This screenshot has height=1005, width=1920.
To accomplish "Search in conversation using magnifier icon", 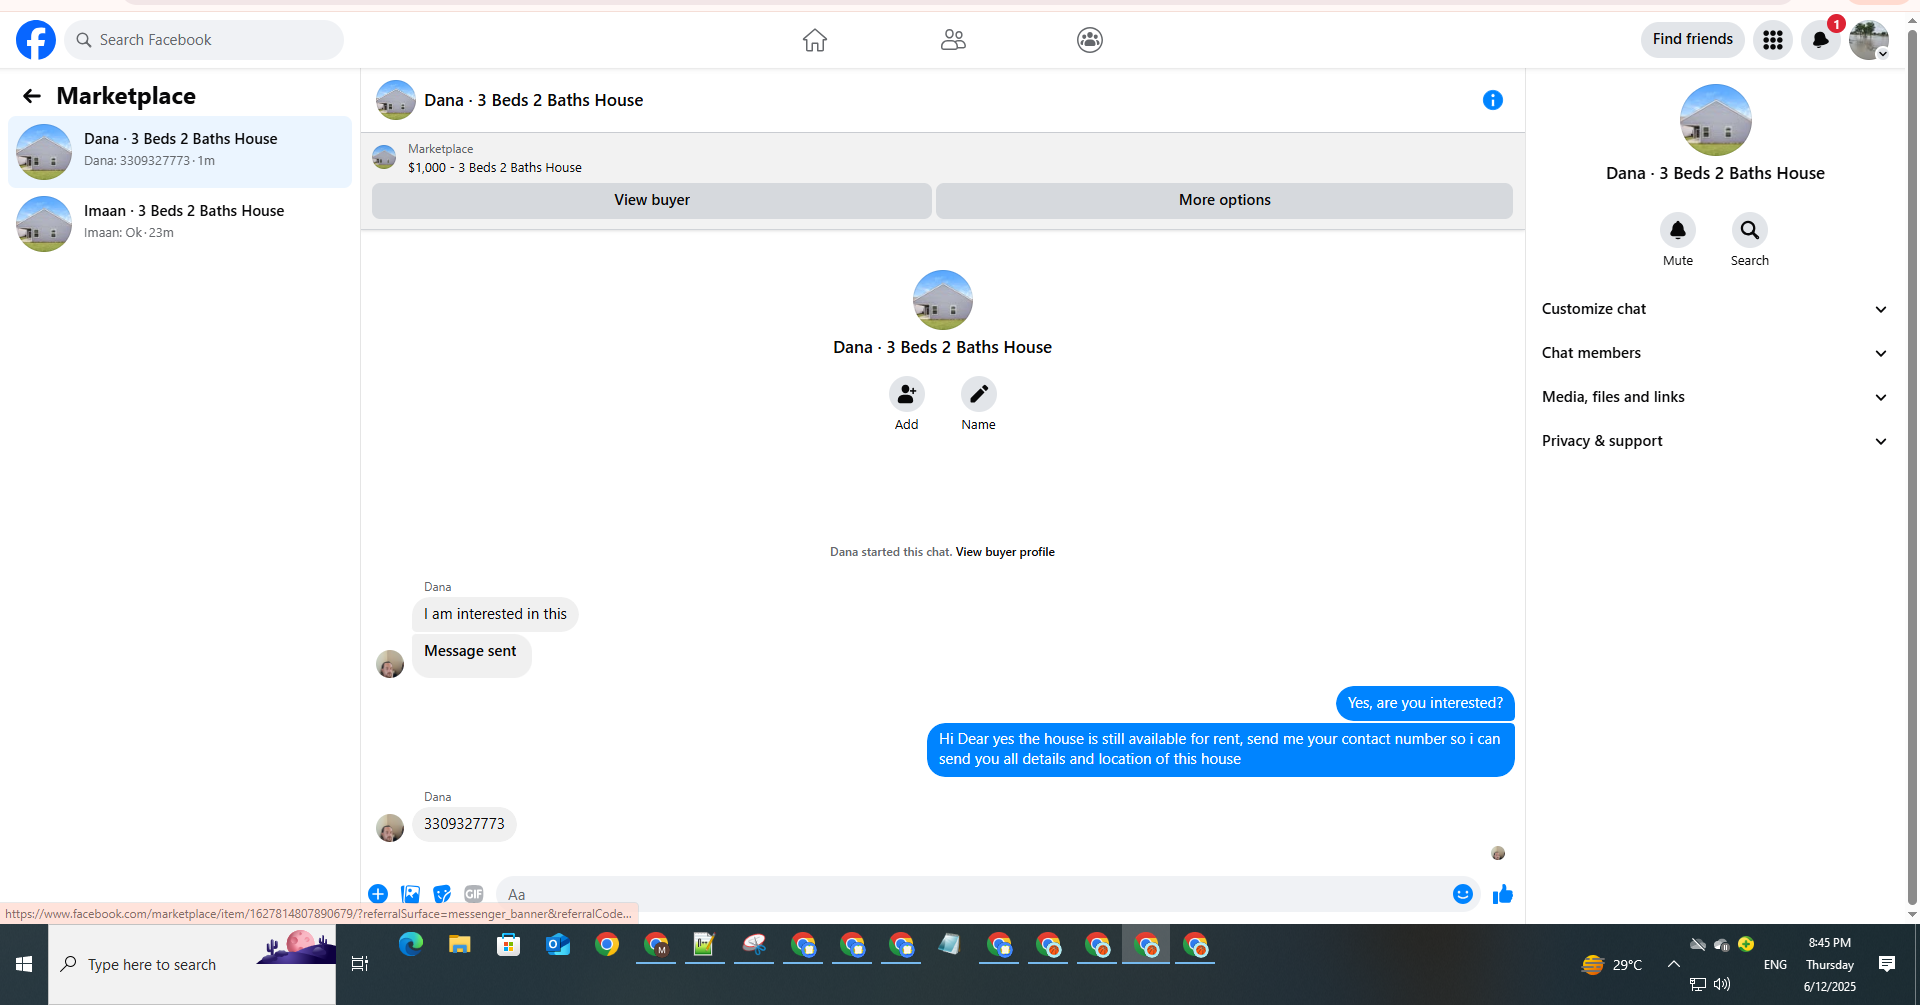I will pyautogui.click(x=1750, y=230).
